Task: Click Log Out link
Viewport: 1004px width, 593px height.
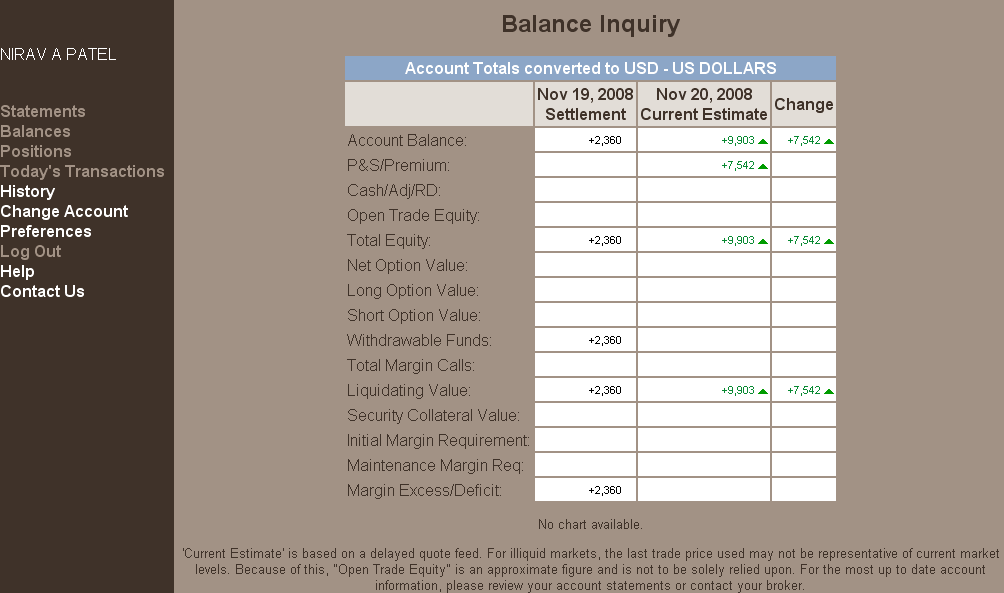Action: point(31,251)
